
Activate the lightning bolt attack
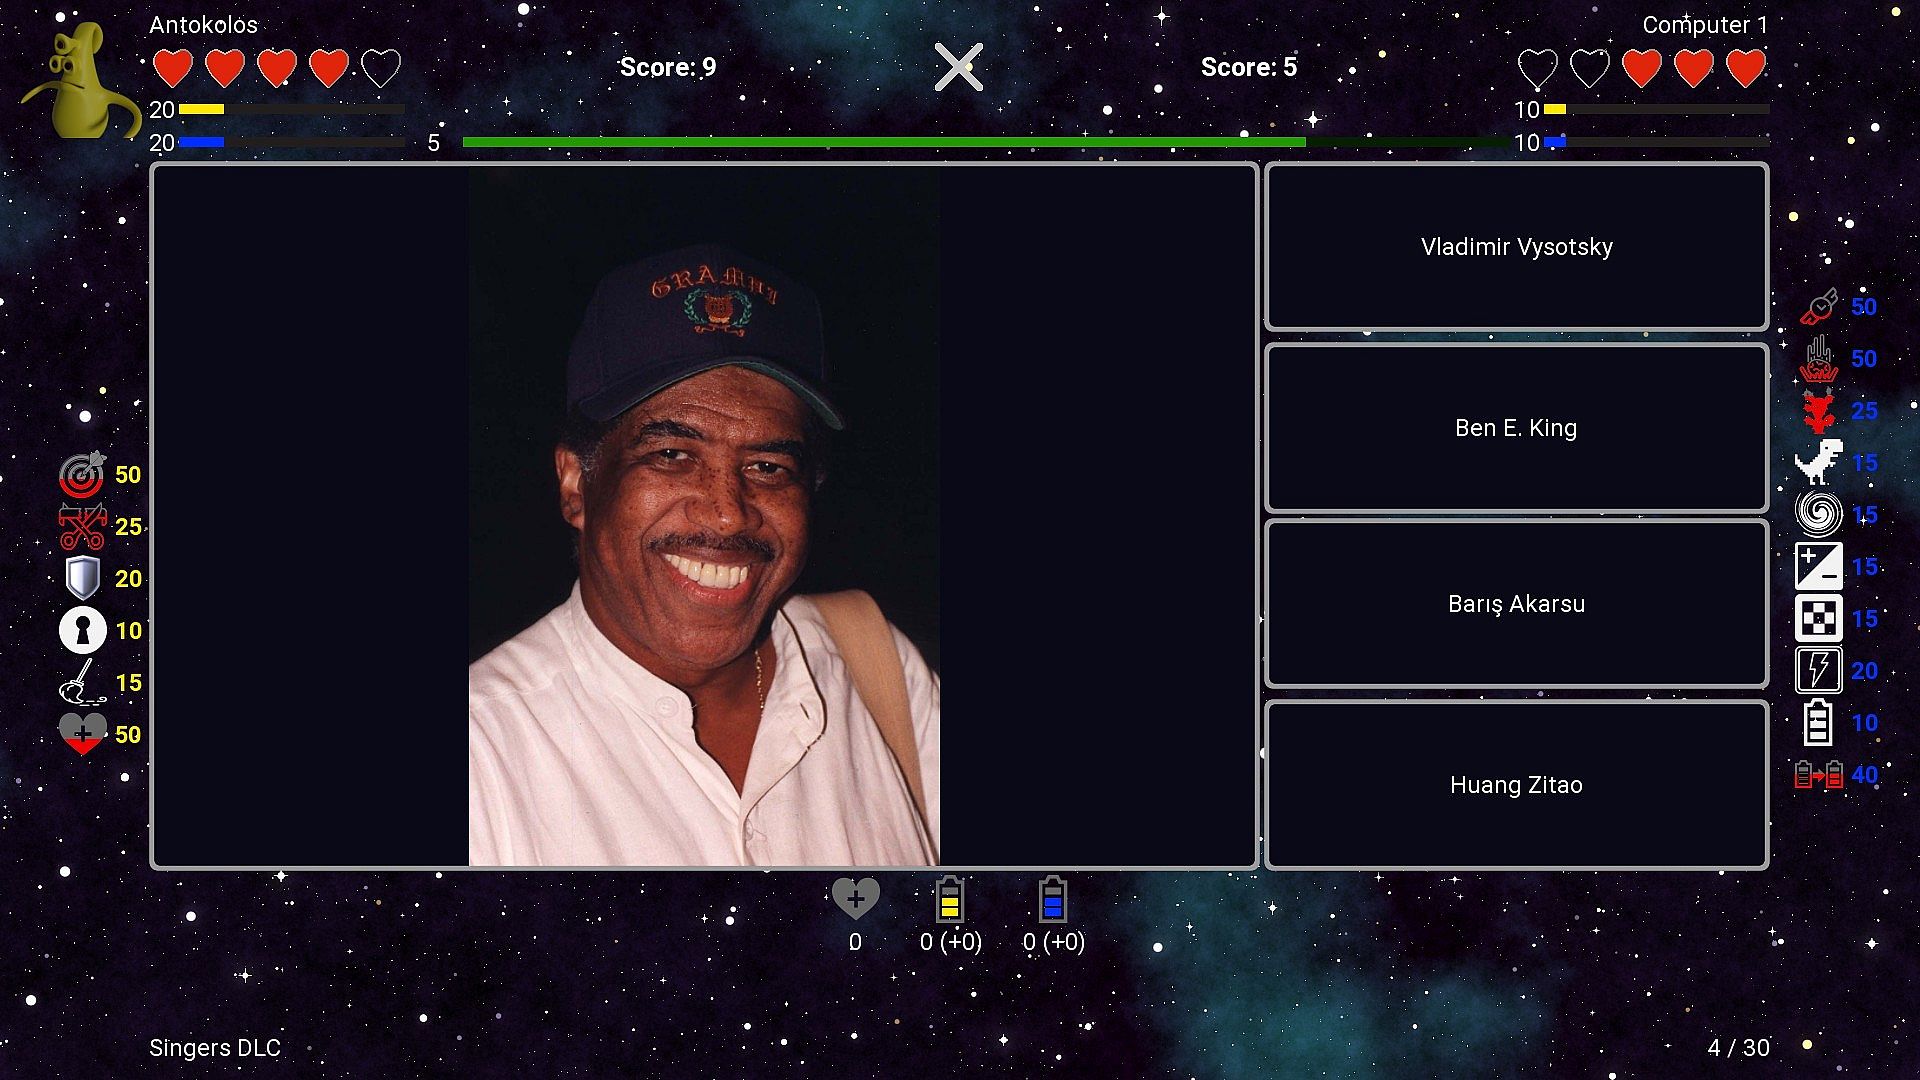pos(1818,670)
